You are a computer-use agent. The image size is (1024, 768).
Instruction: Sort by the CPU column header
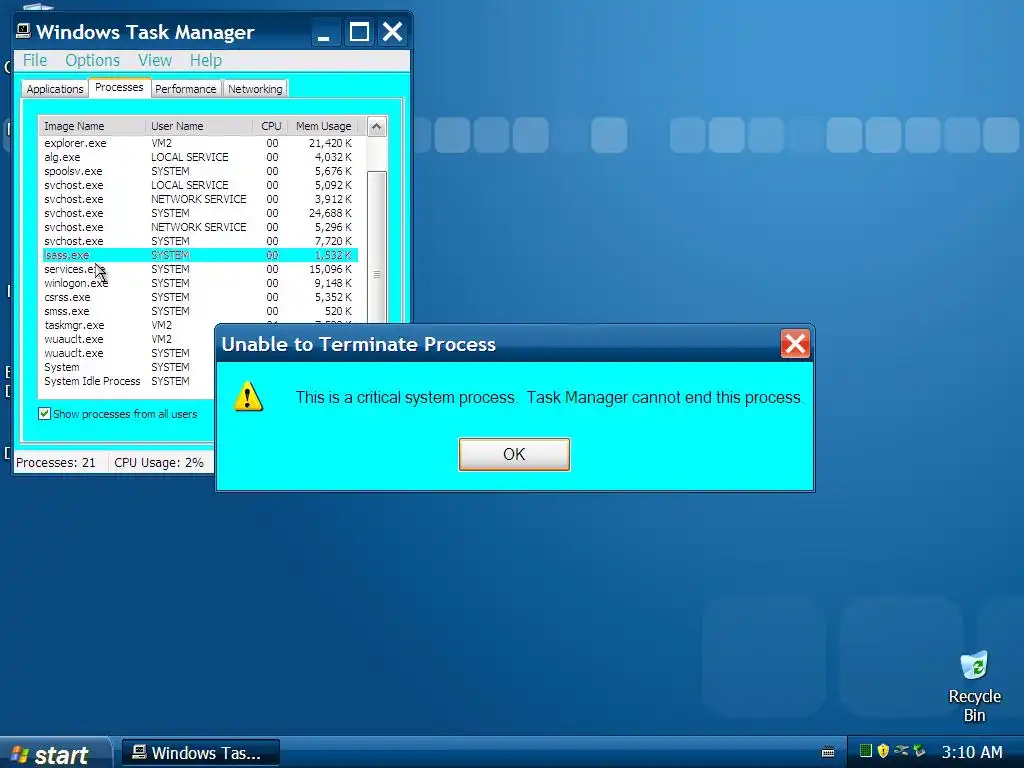270,126
